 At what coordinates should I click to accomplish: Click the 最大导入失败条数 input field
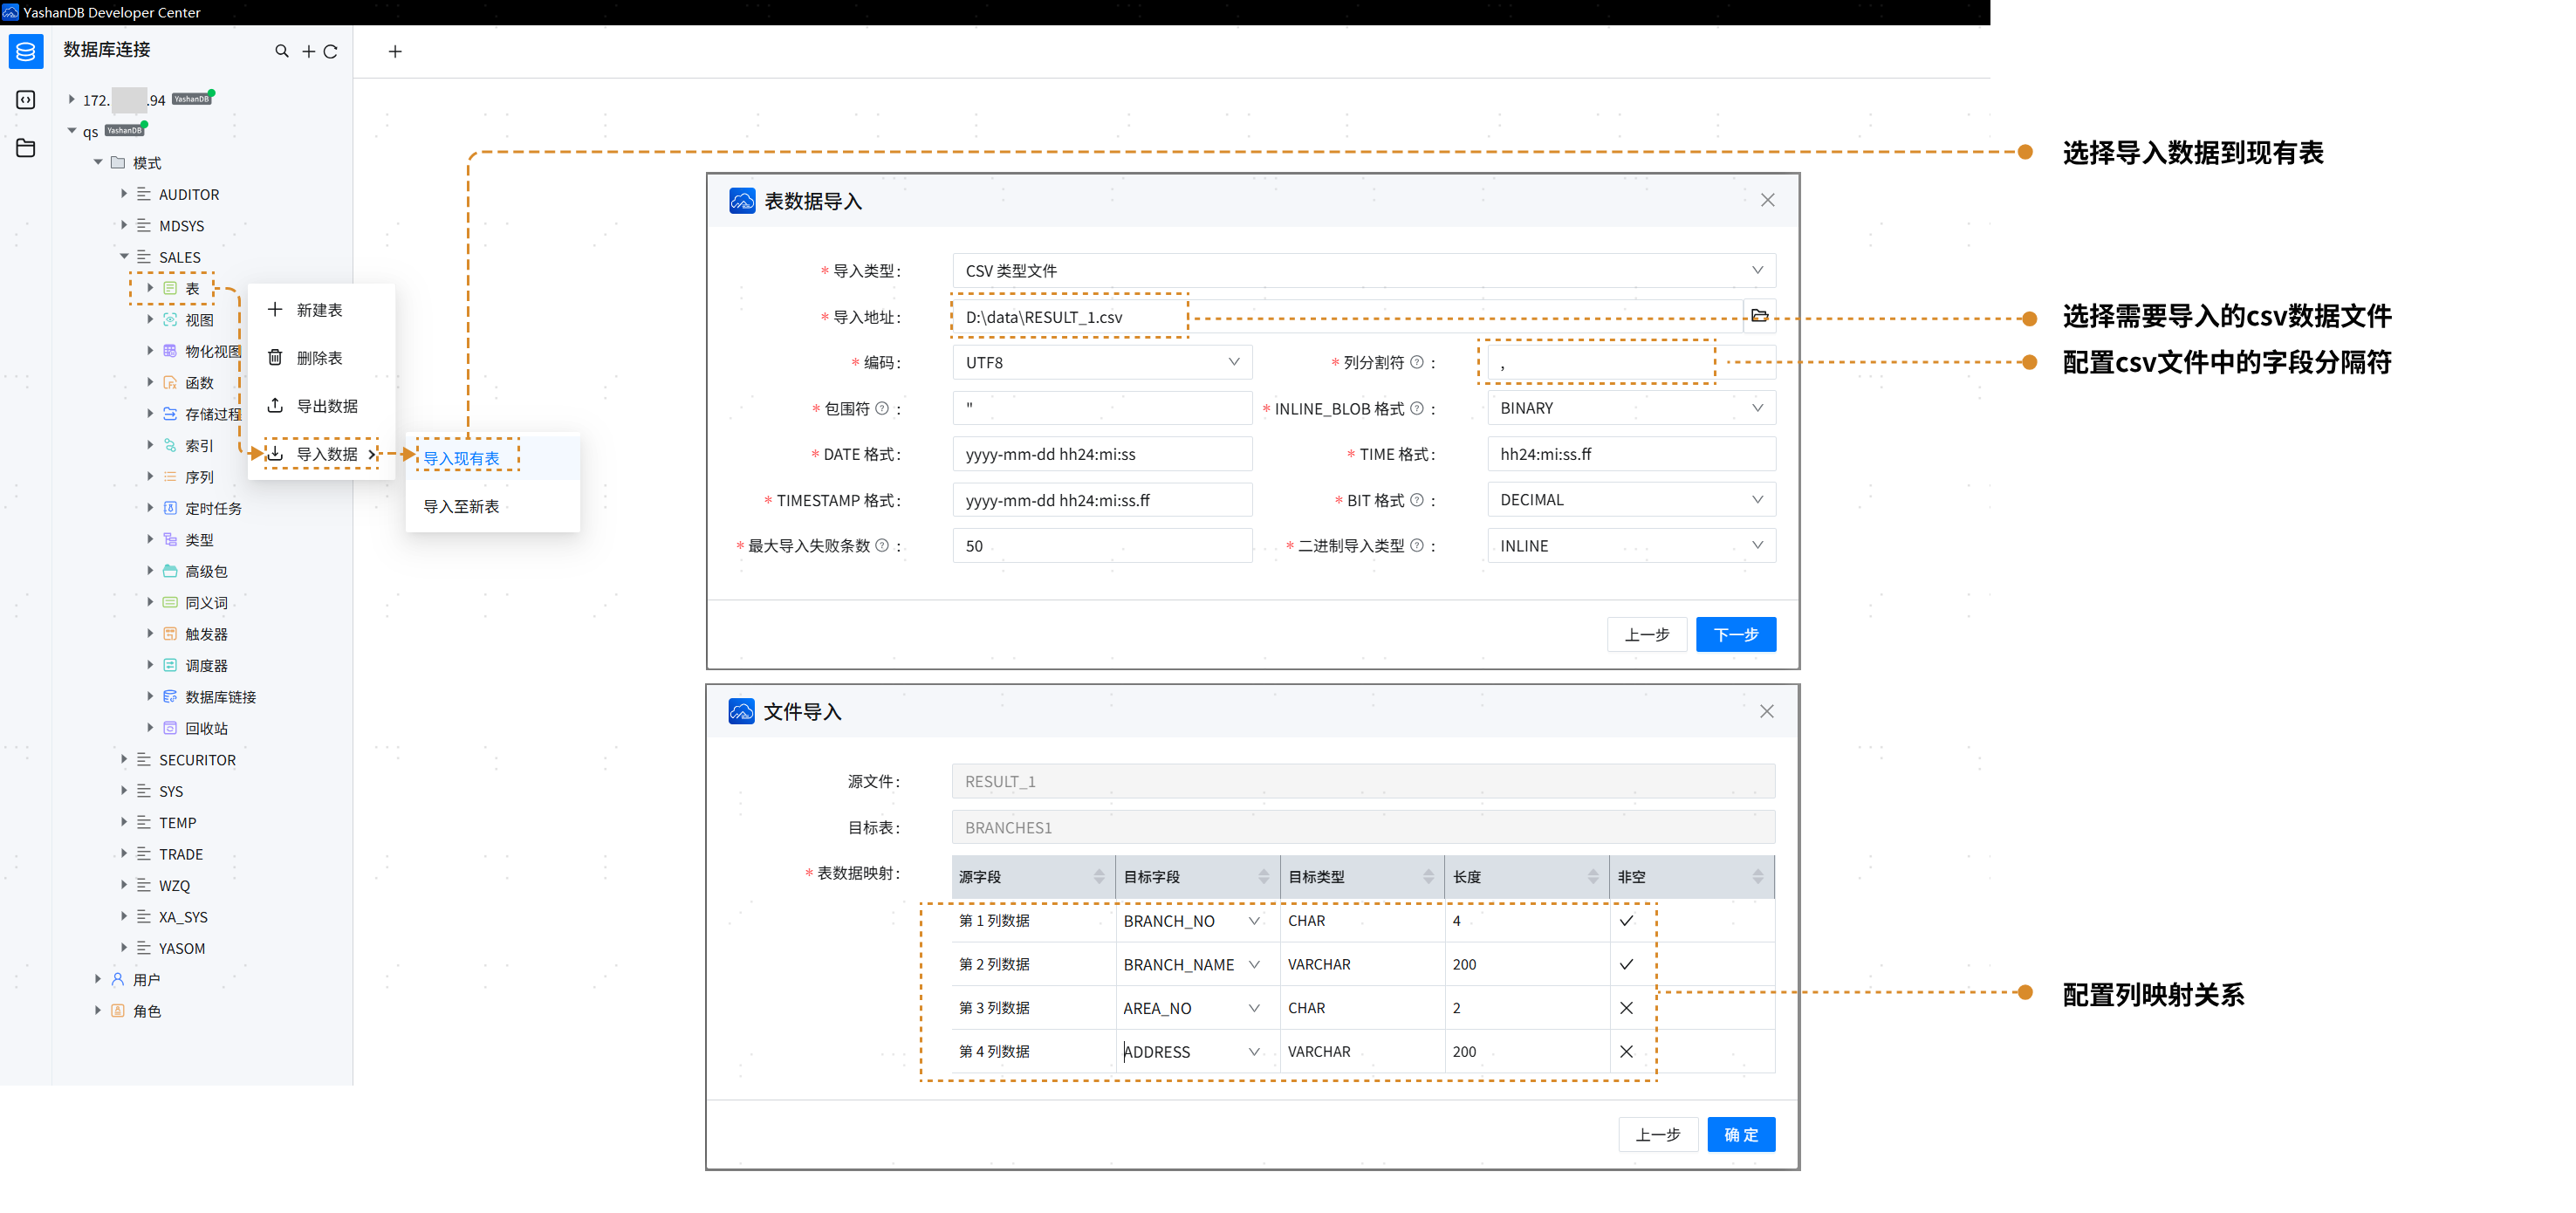pyautogui.click(x=1101, y=545)
